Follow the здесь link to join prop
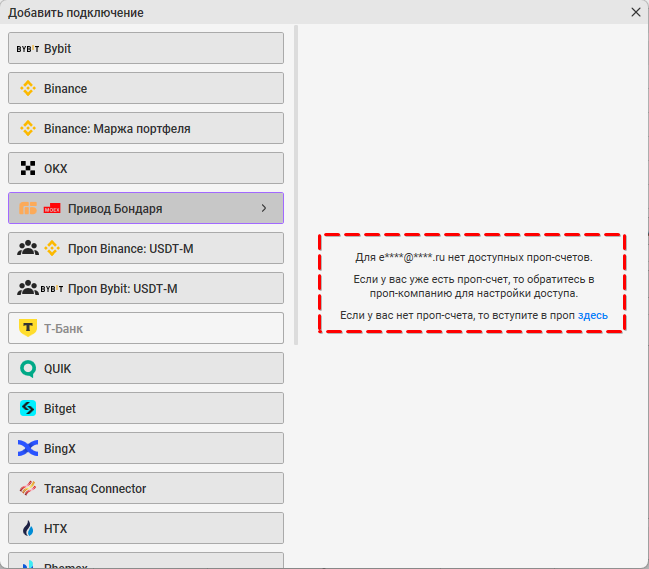Image resolution: width=649 pixels, height=569 pixels. [x=593, y=315]
